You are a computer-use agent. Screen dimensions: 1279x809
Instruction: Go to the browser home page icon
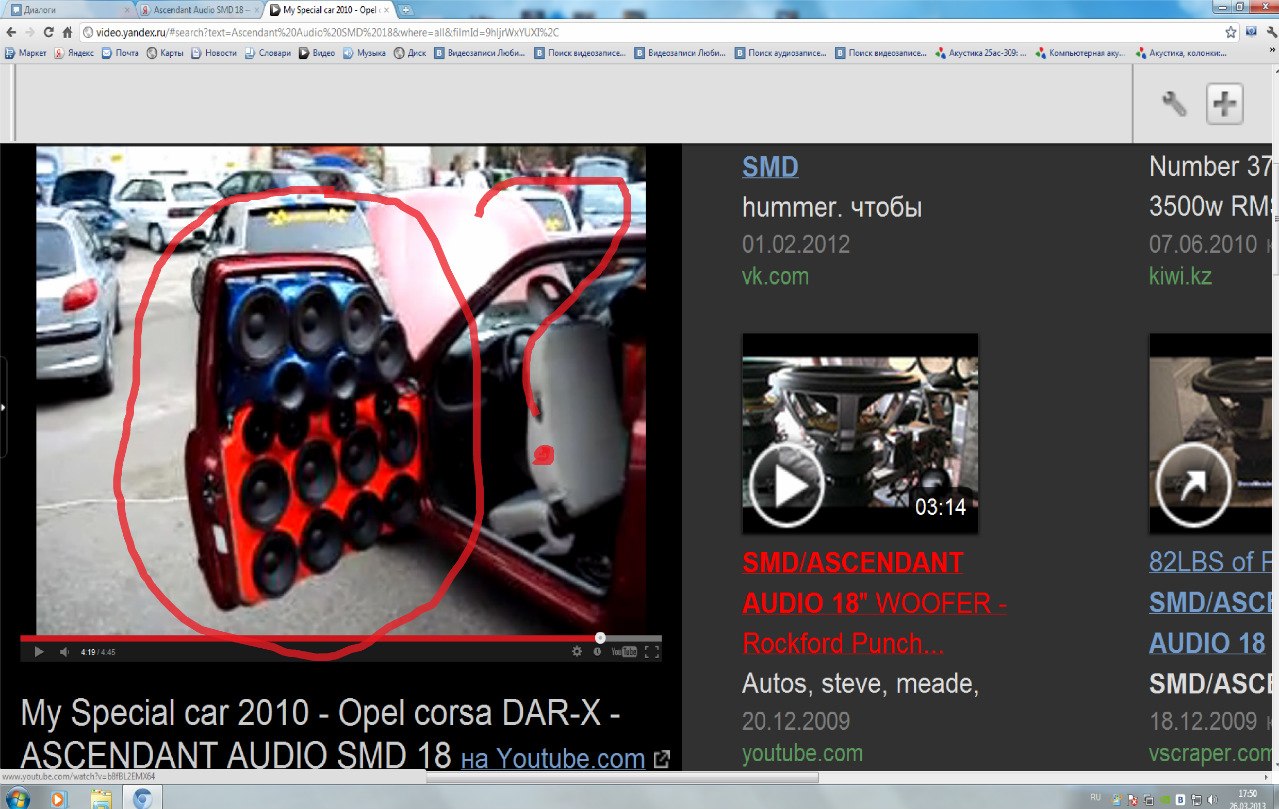tap(67, 32)
